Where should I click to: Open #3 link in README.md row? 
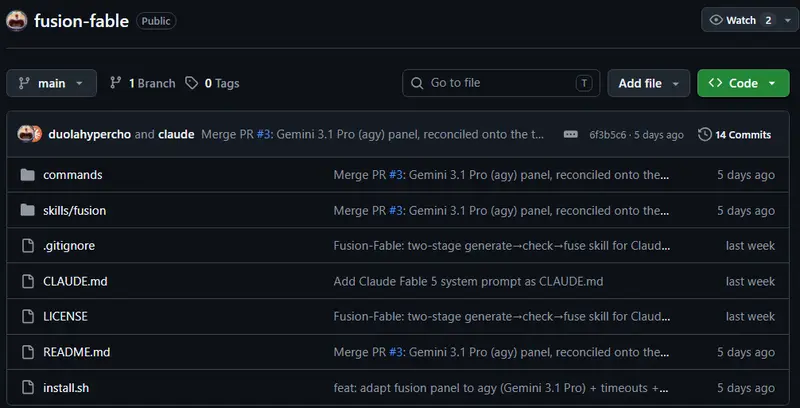pos(396,352)
